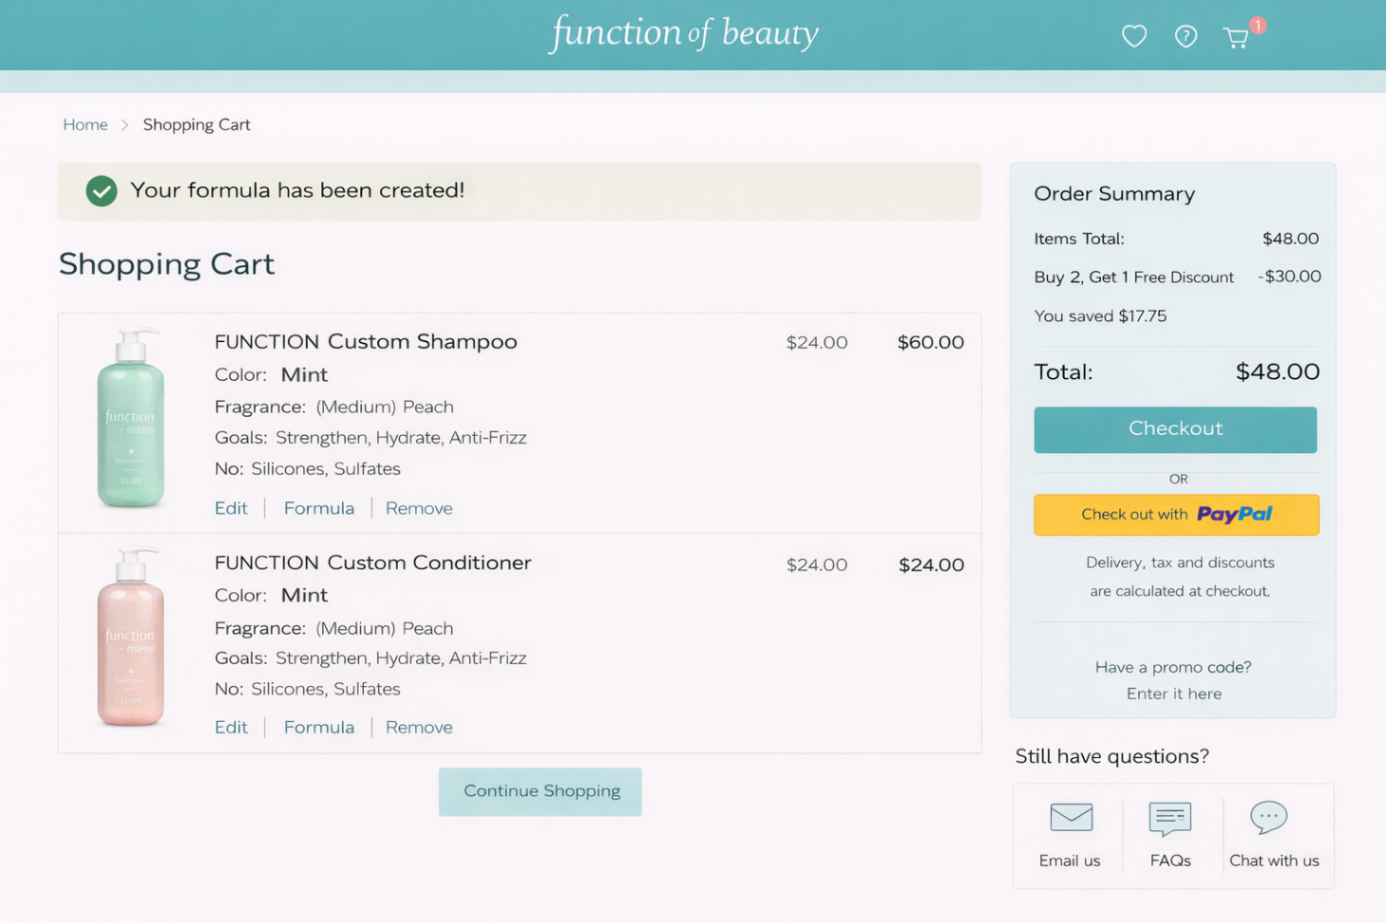The height and width of the screenshot is (923, 1386).
Task: Click the Order Summary heading
Action: (1114, 194)
